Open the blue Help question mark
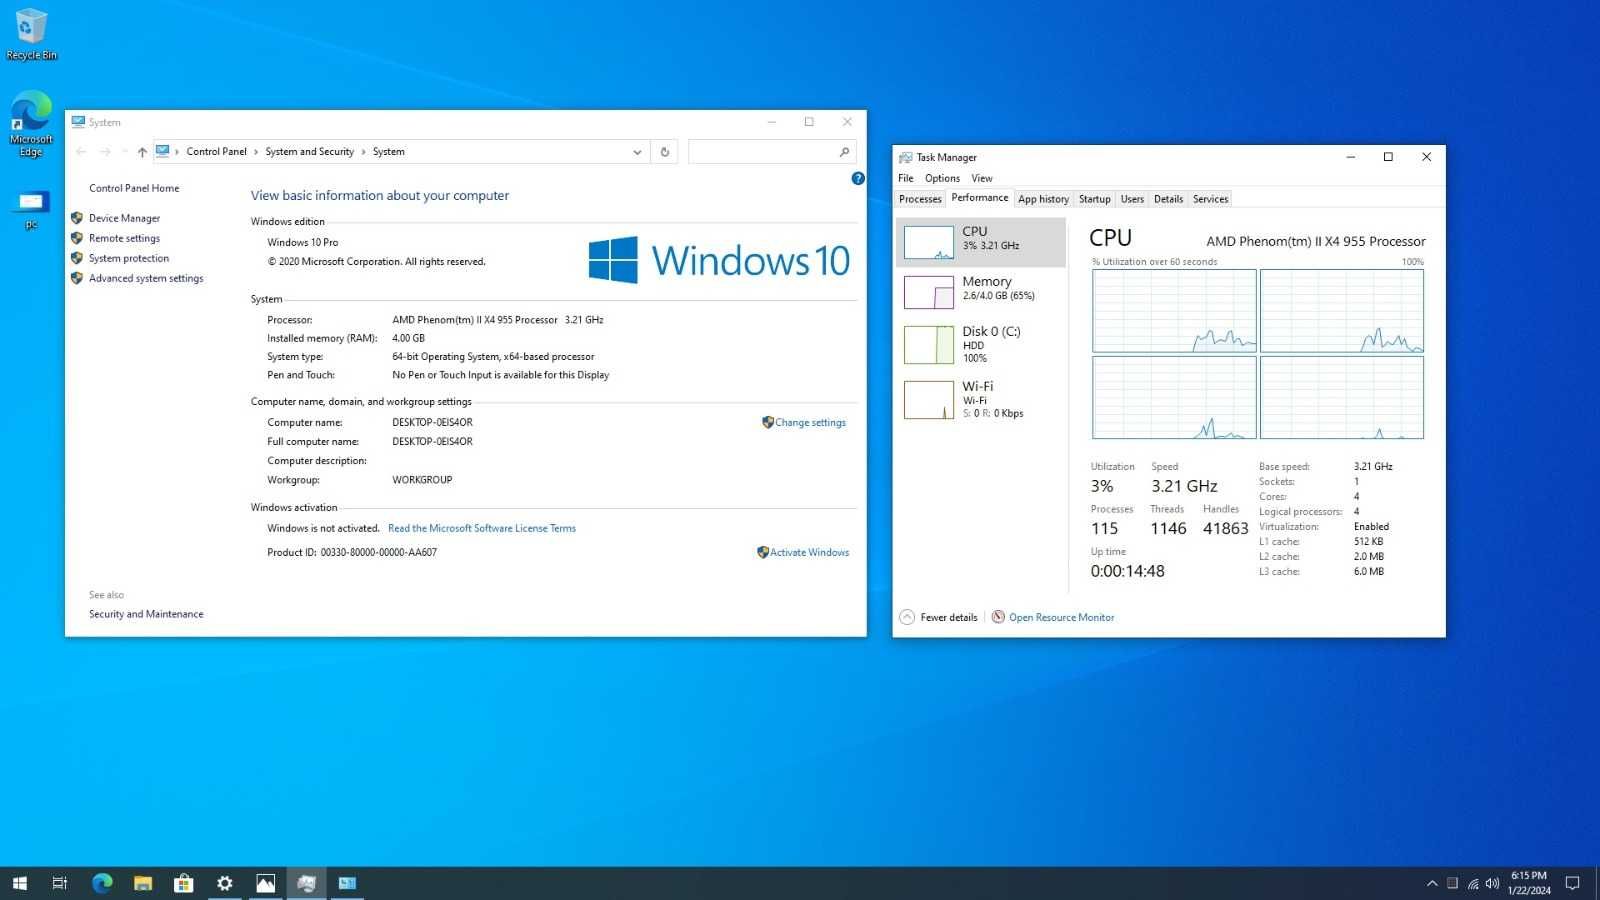1600x900 pixels. pyautogui.click(x=857, y=178)
